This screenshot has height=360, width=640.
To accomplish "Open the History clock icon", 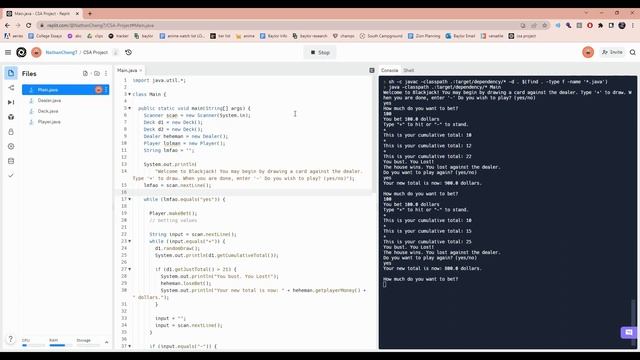I will [x=129, y=52].
